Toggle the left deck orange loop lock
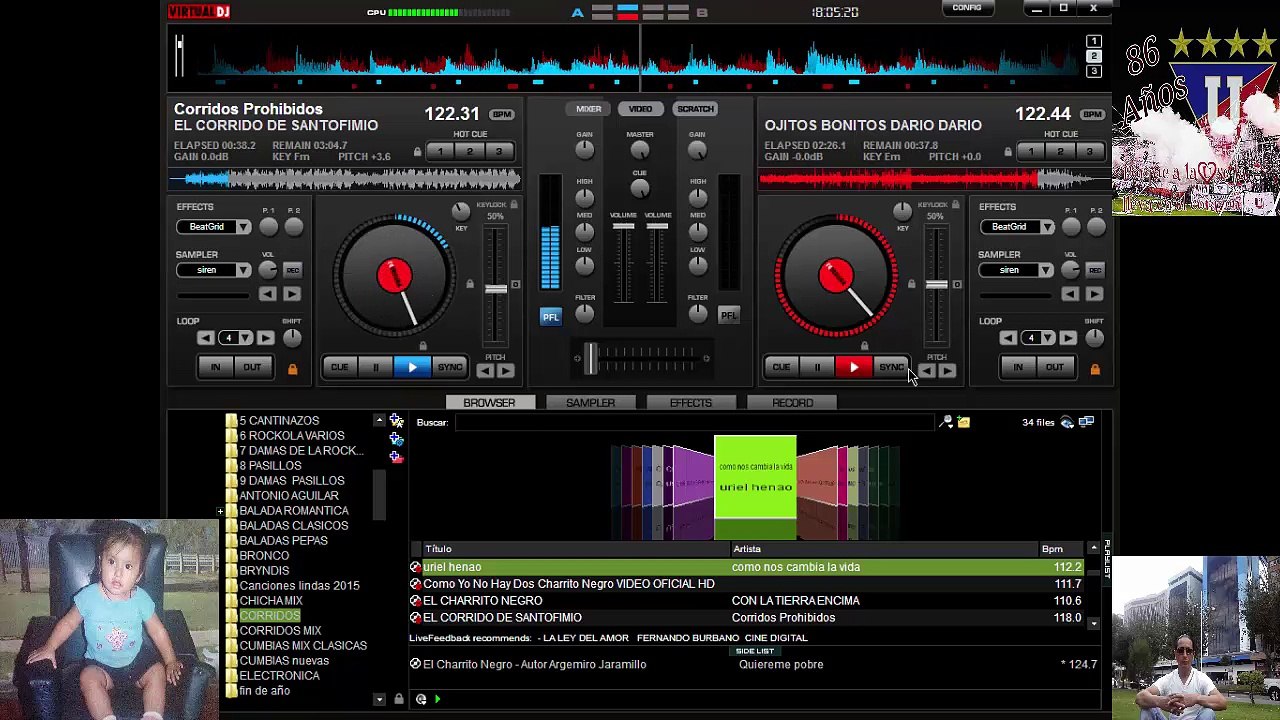Viewport: 1280px width, 720px height. point(292,369)
